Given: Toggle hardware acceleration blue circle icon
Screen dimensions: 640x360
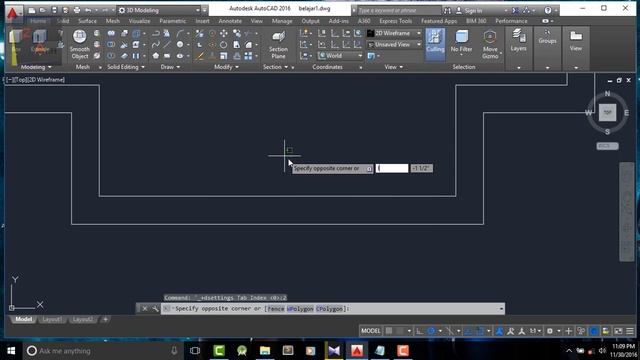Looking at the screenshot, I should tap(594, 331).
